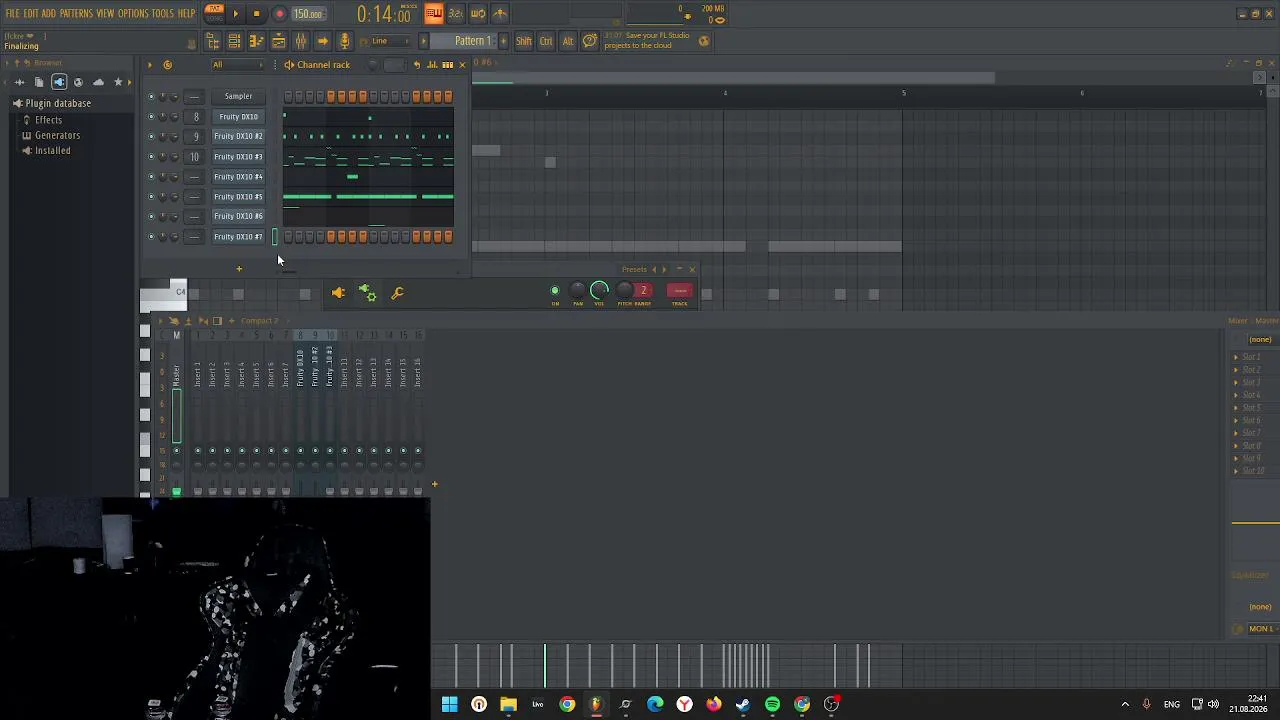This screenshot has width=1280, height=720.
Task: Click the stop button in transport
Action: [x=256, y=14]
